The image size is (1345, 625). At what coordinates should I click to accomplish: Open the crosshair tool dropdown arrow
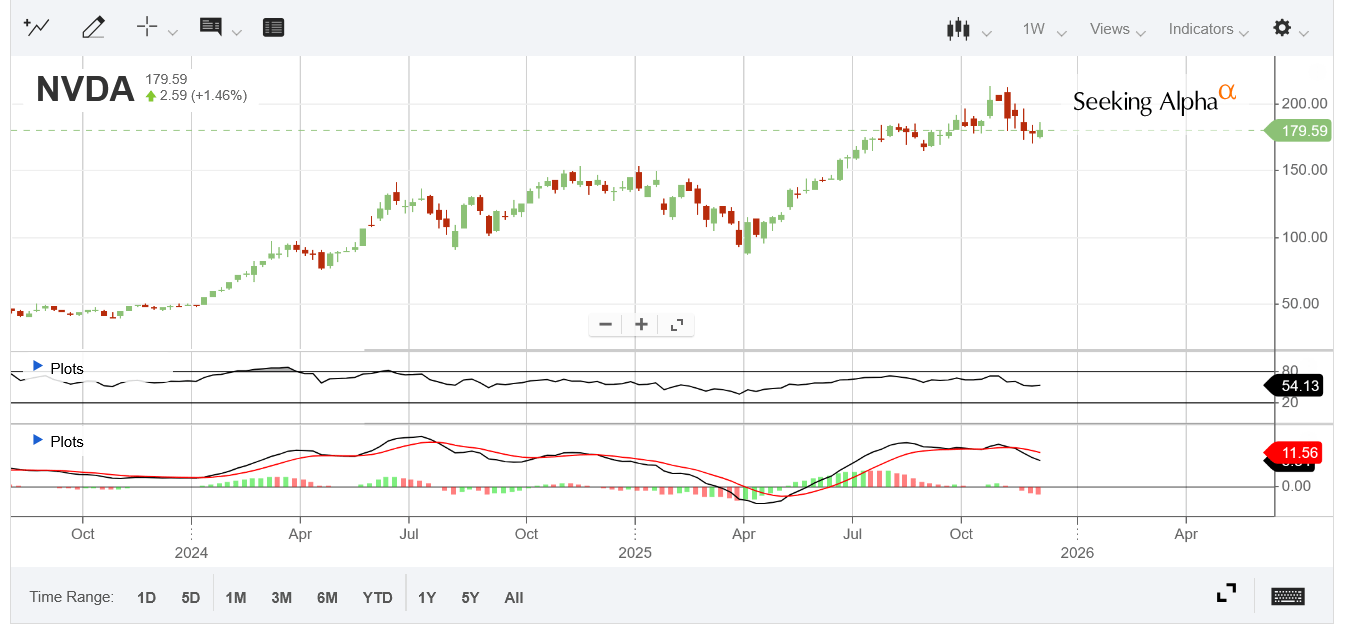(172, 32)
